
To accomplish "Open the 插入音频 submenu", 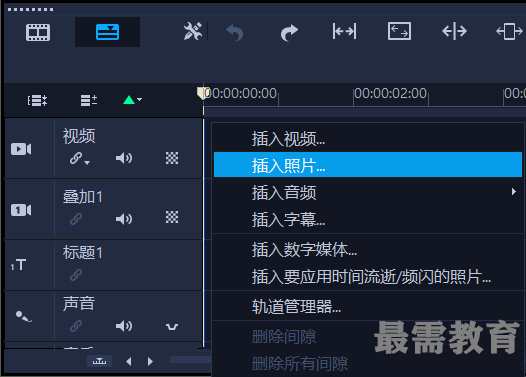I will click(368, 193).
